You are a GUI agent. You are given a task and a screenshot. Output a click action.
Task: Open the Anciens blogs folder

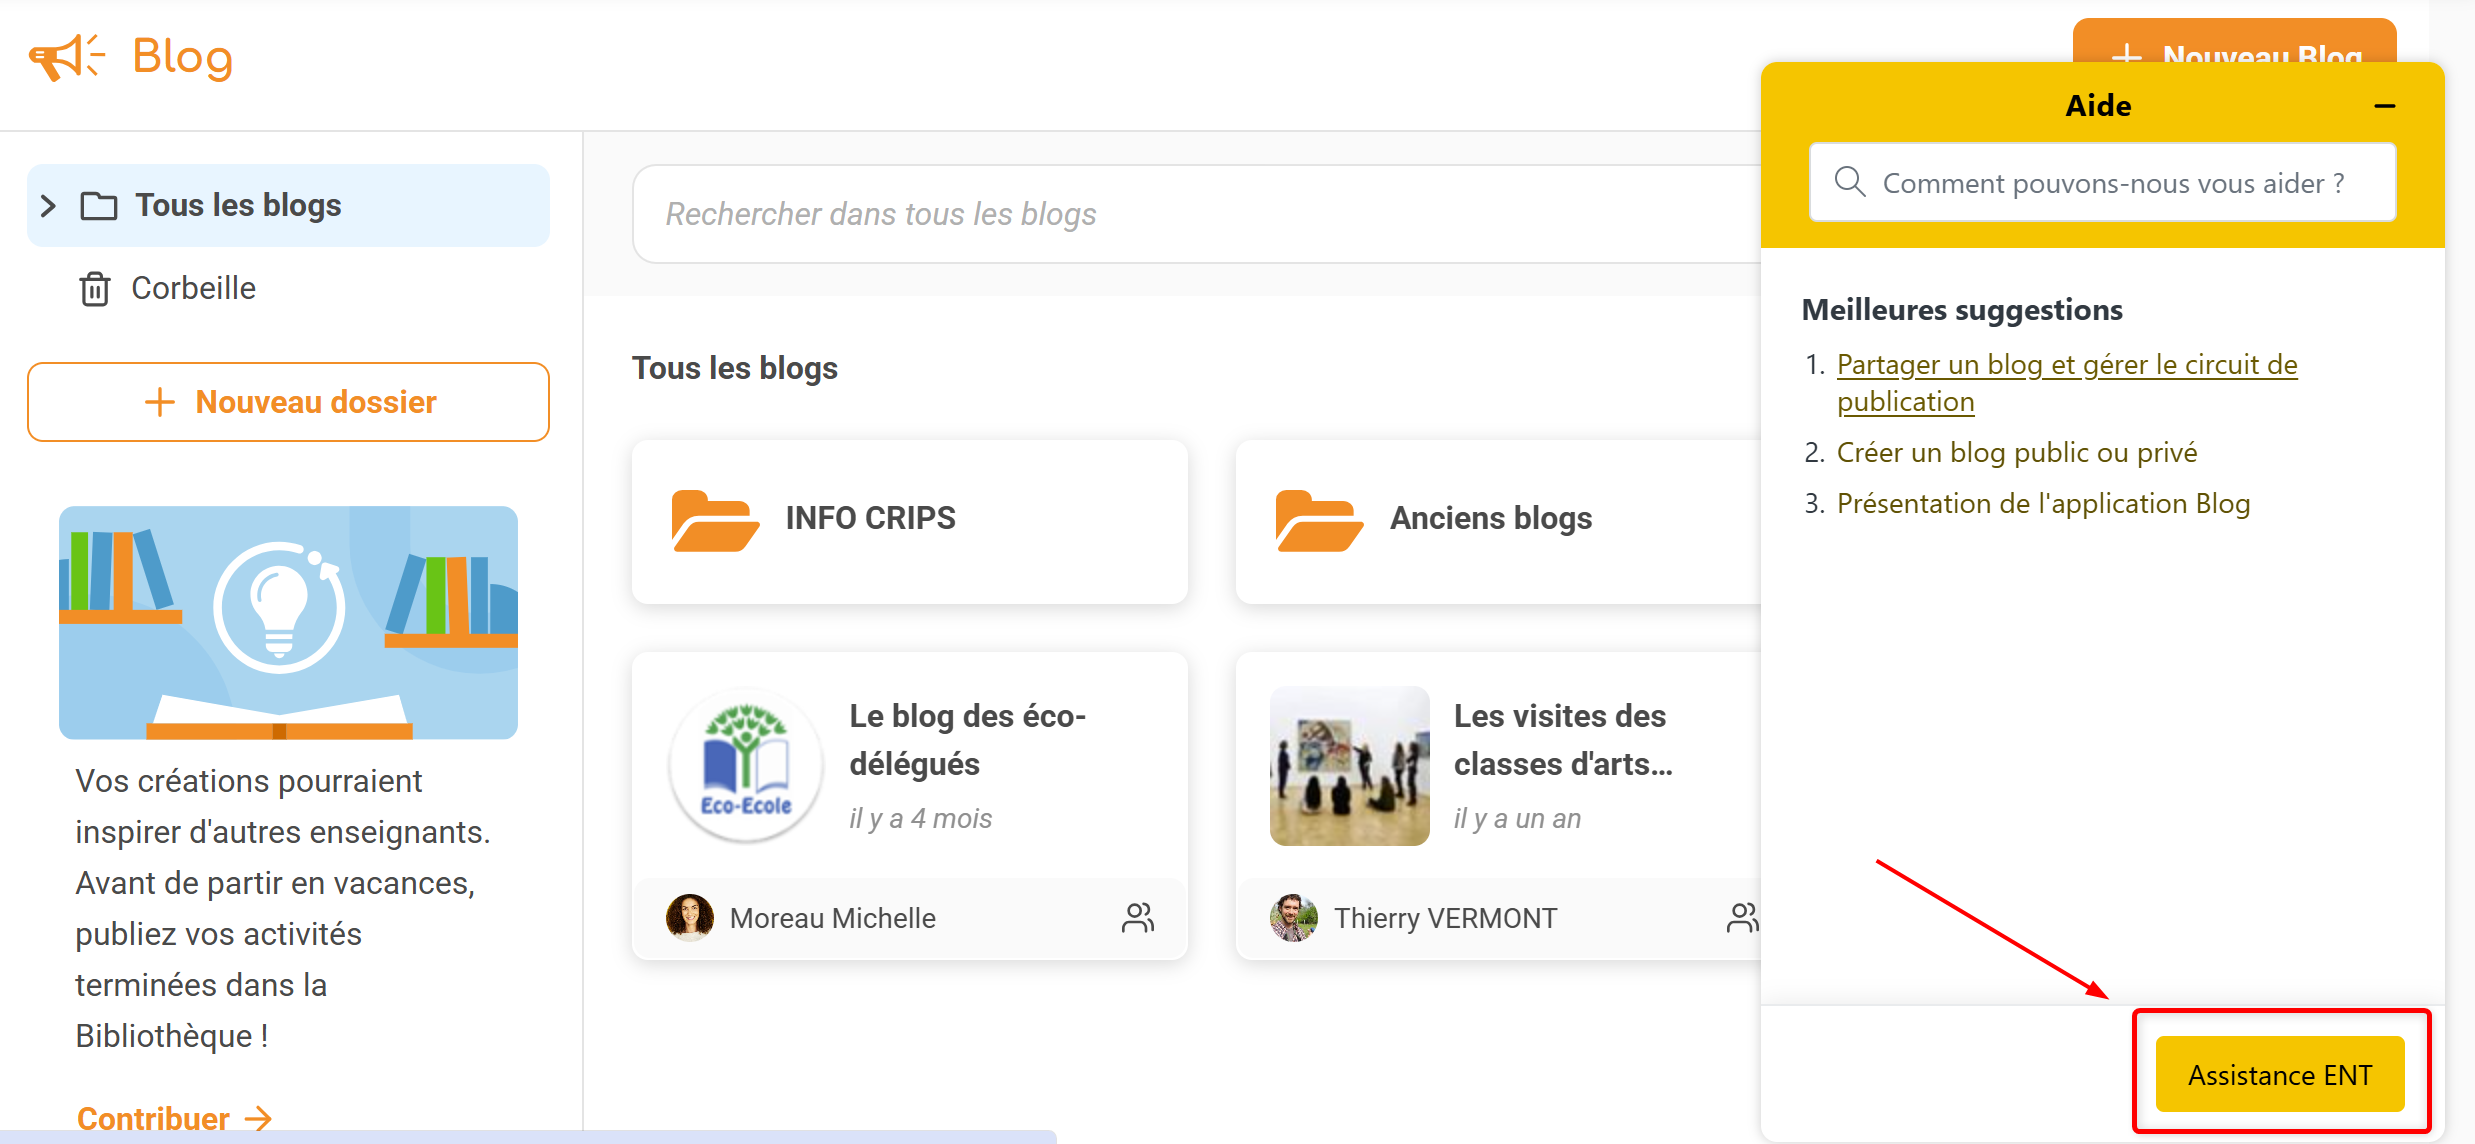pyautogui.click(x=1490, y=520)
